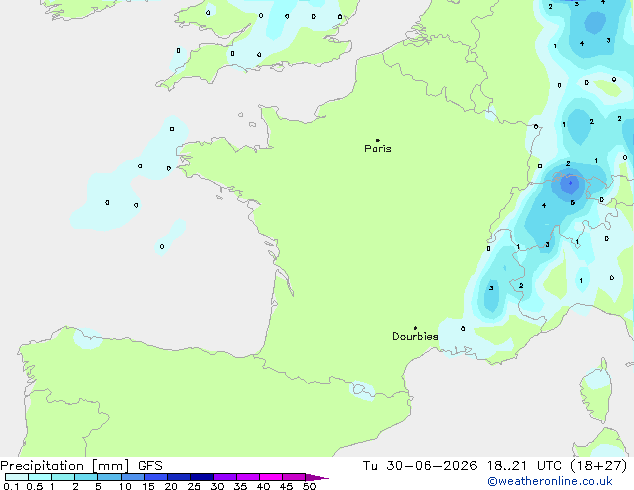Click the legend label '20'

pos(171,486)
